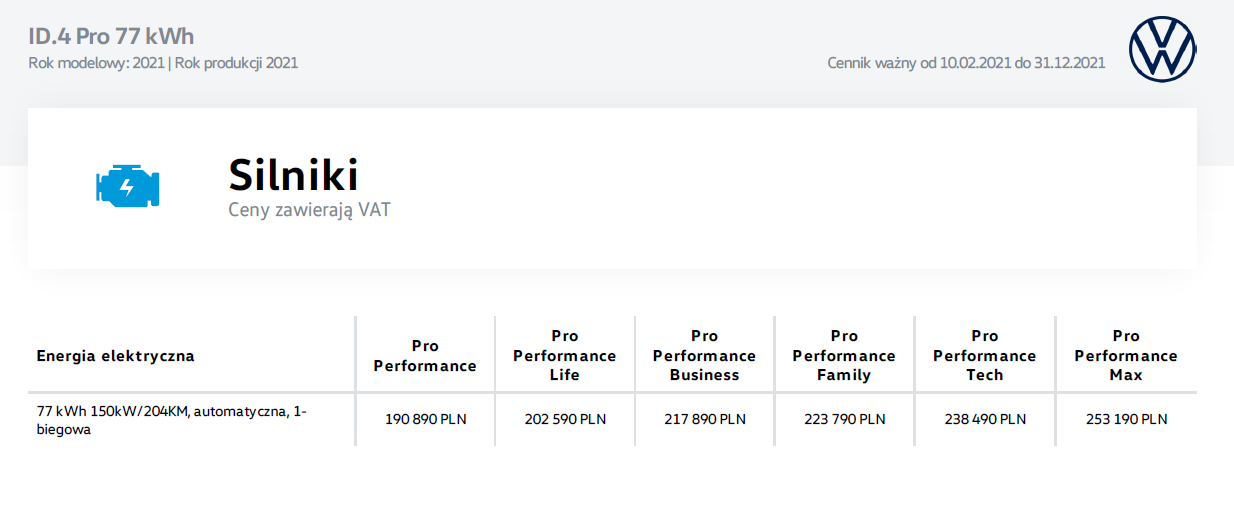Select the 202 590 PLN price cell
1234x505 pixels.
click(x=565, y=420)
